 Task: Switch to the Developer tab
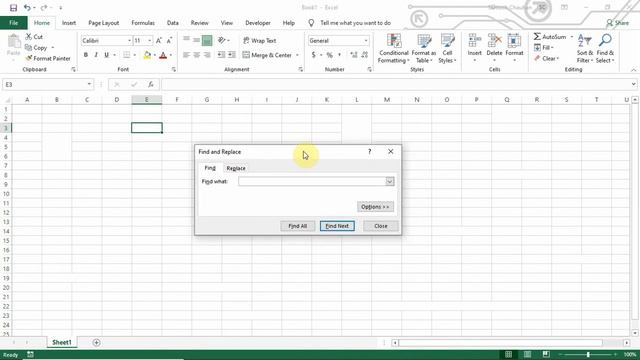[258, 23]
